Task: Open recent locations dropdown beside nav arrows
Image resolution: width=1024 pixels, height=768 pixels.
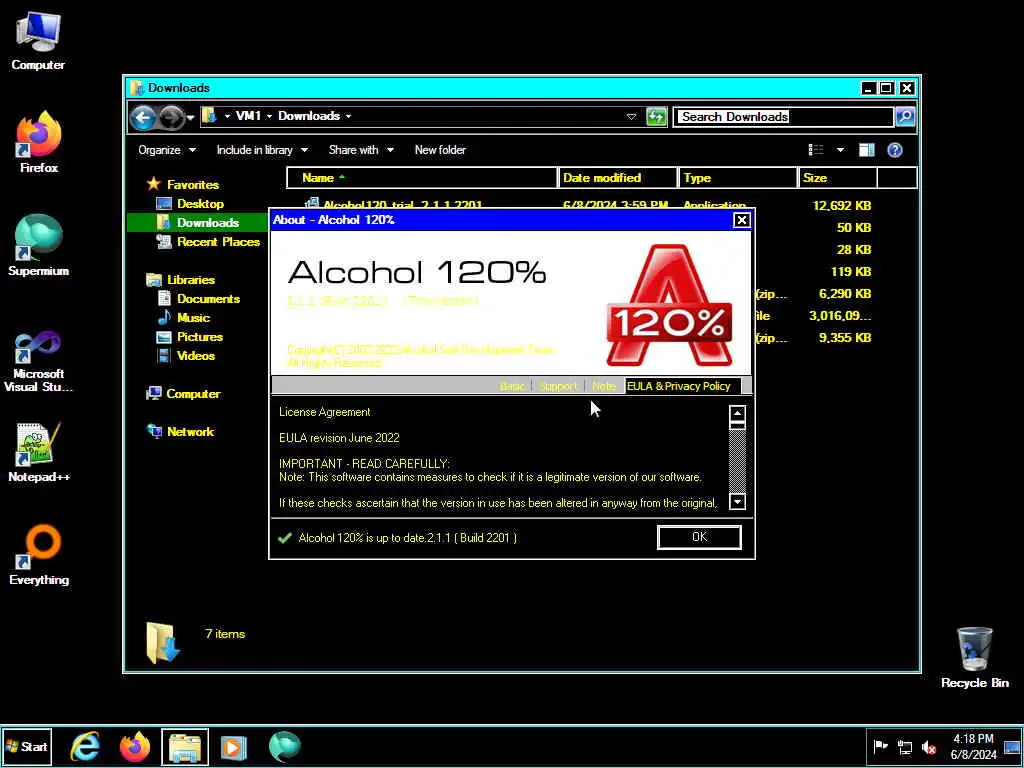Action: (190, 118)
